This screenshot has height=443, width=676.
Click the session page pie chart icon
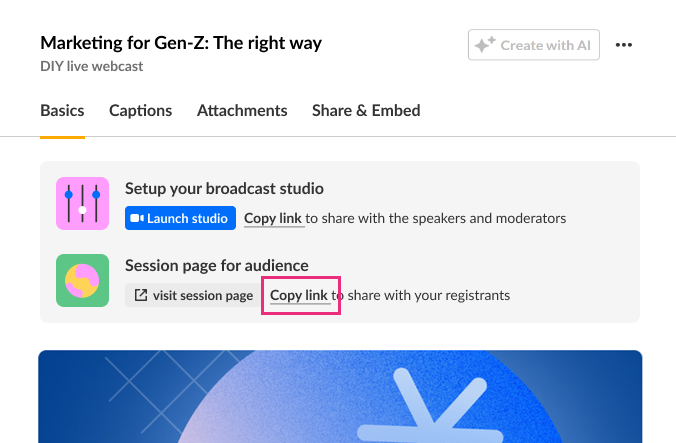82,281
